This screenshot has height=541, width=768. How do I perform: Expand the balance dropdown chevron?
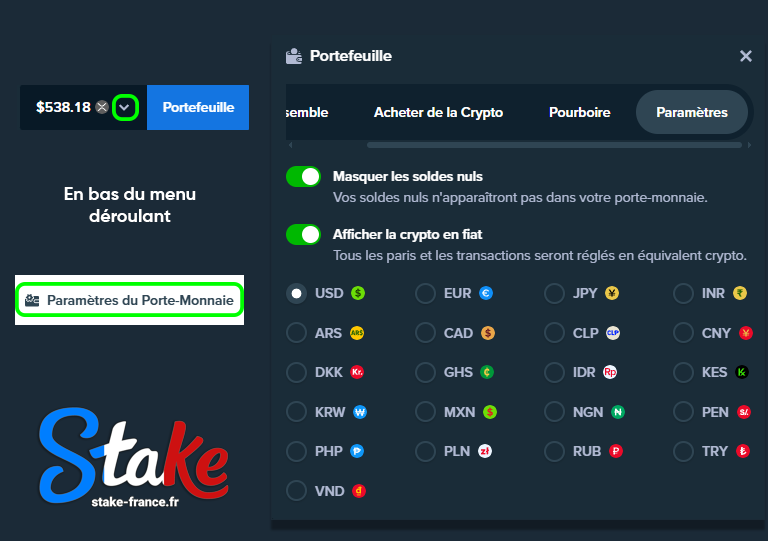(125, 107)
